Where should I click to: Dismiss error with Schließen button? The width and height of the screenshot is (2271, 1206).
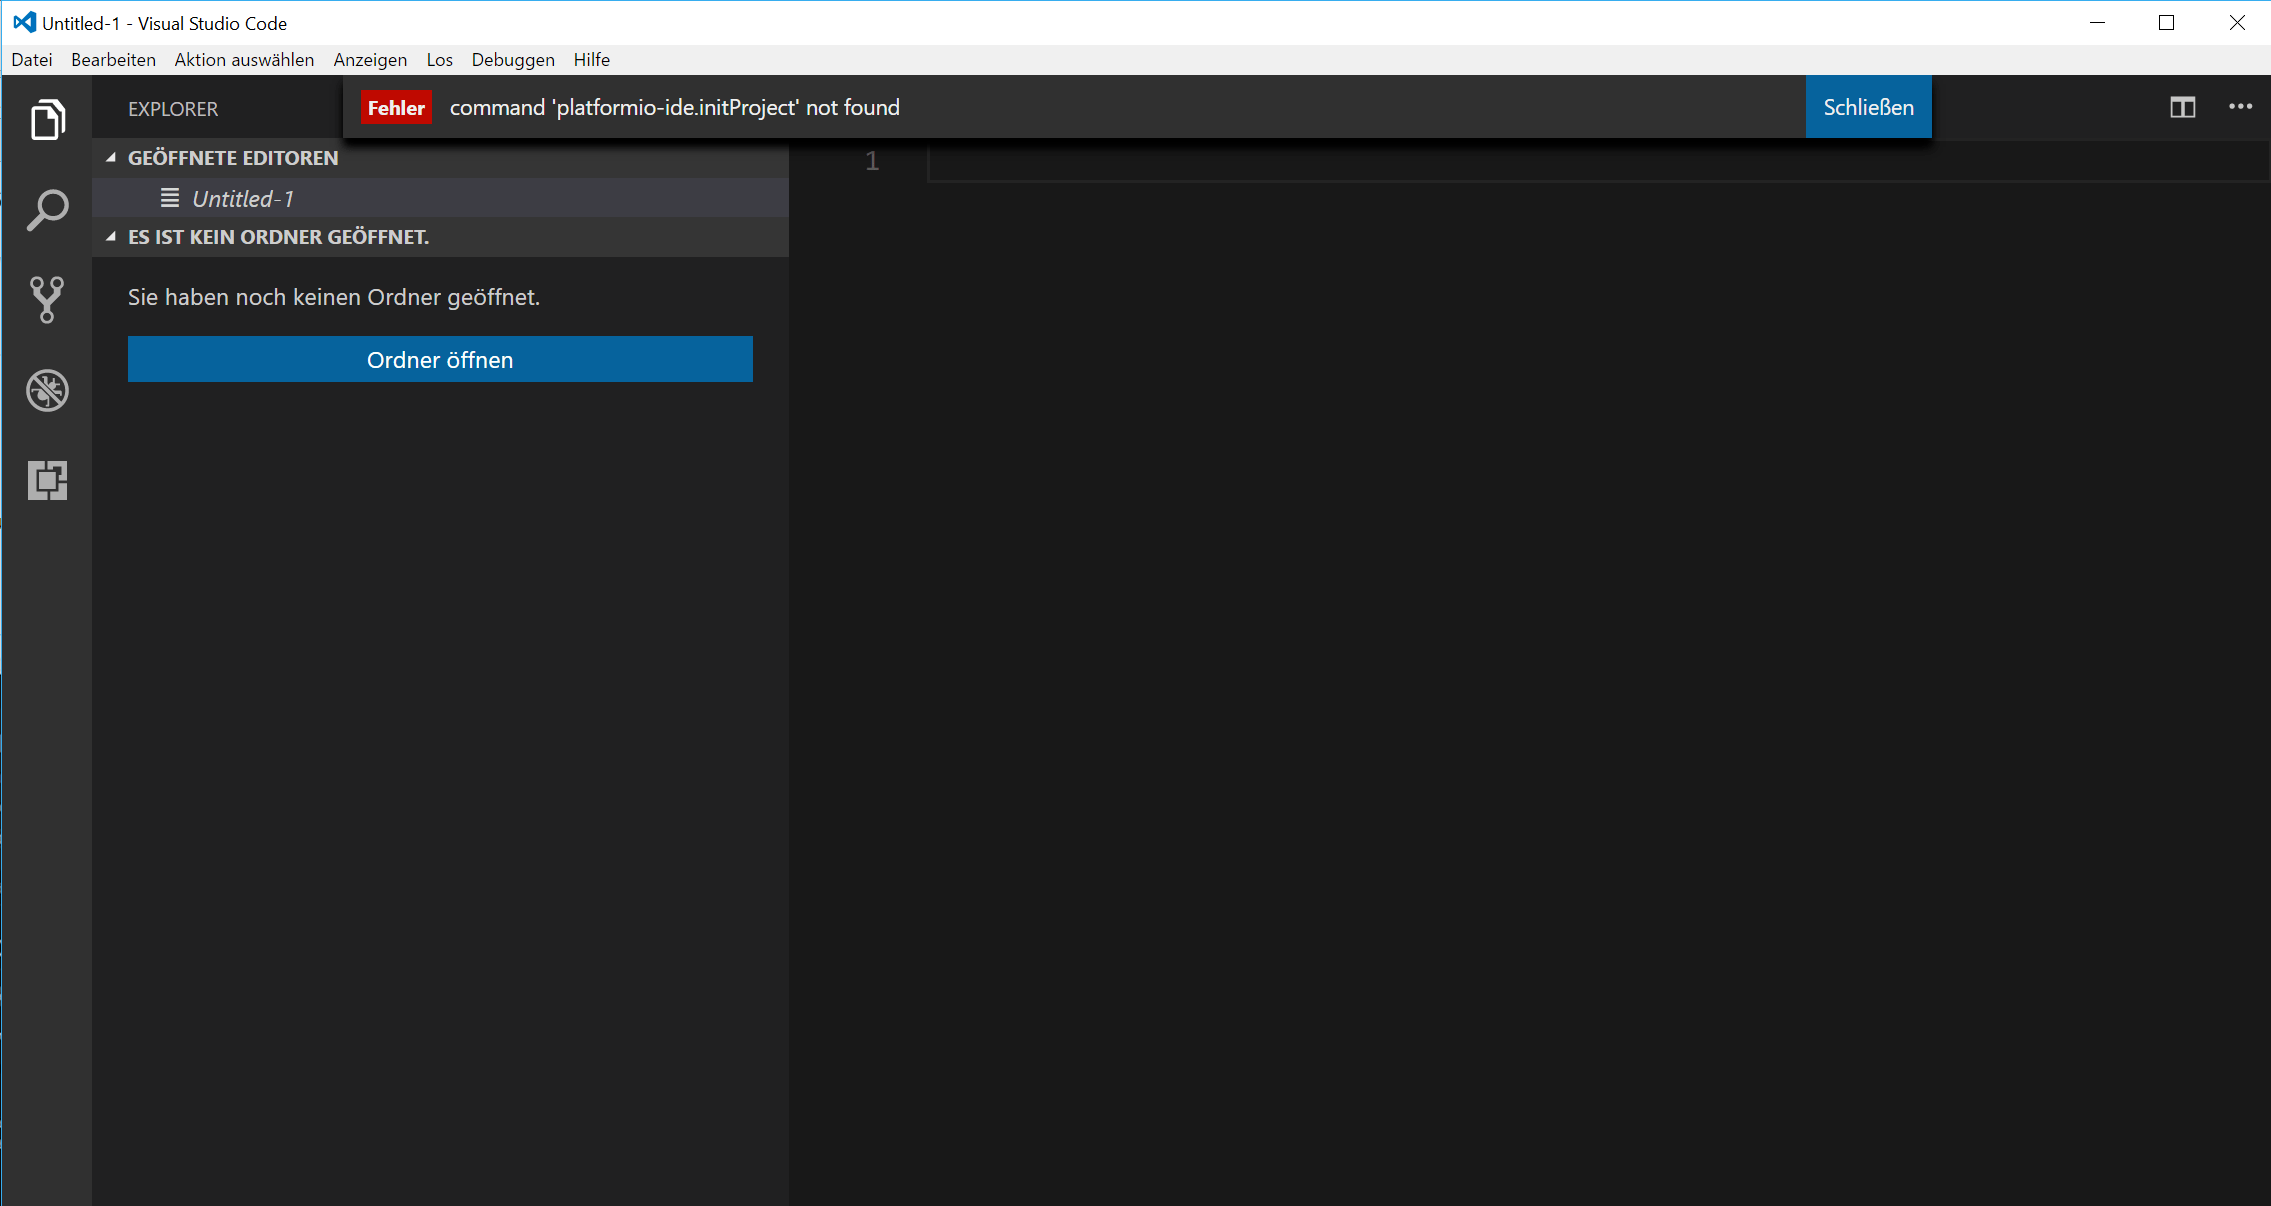point(1868,107)
